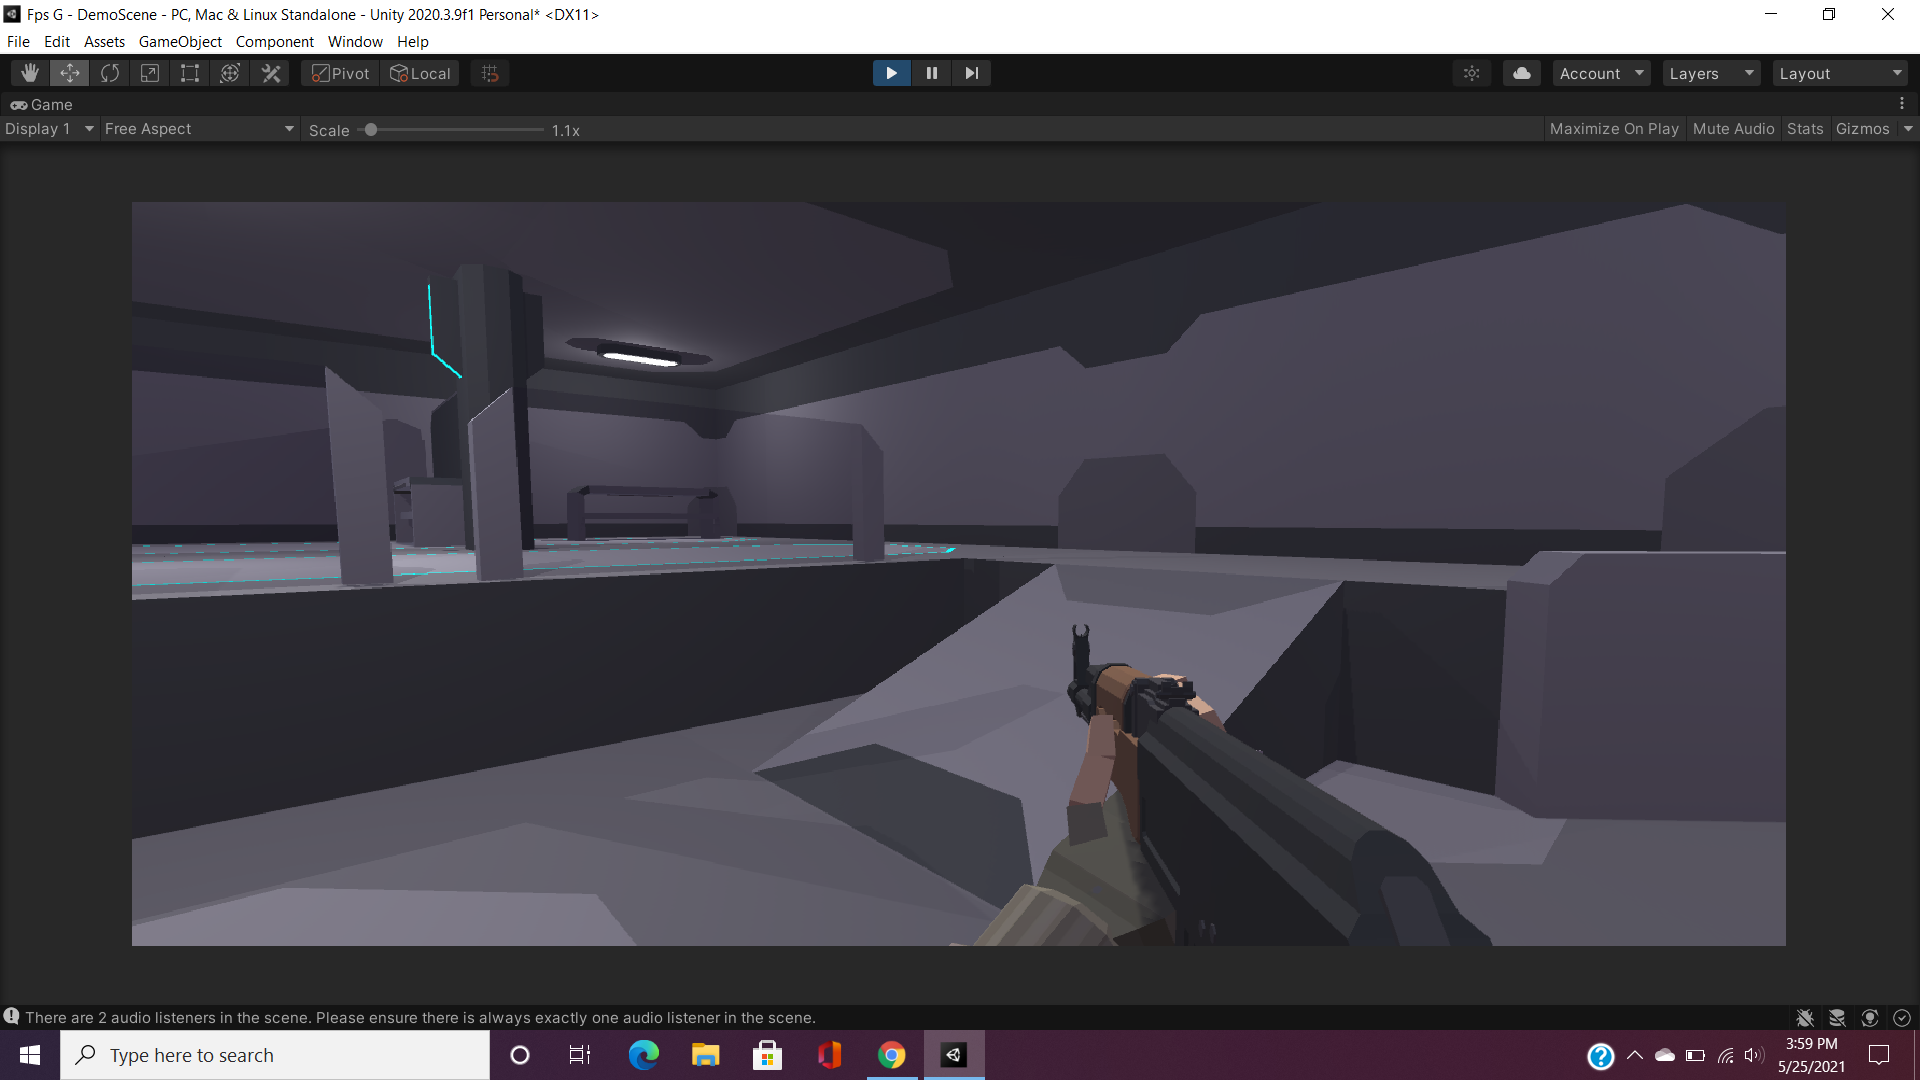Screen dimensions: 1920x1080
Task: Click the taskbar search box
Action: click(275, 1055)
